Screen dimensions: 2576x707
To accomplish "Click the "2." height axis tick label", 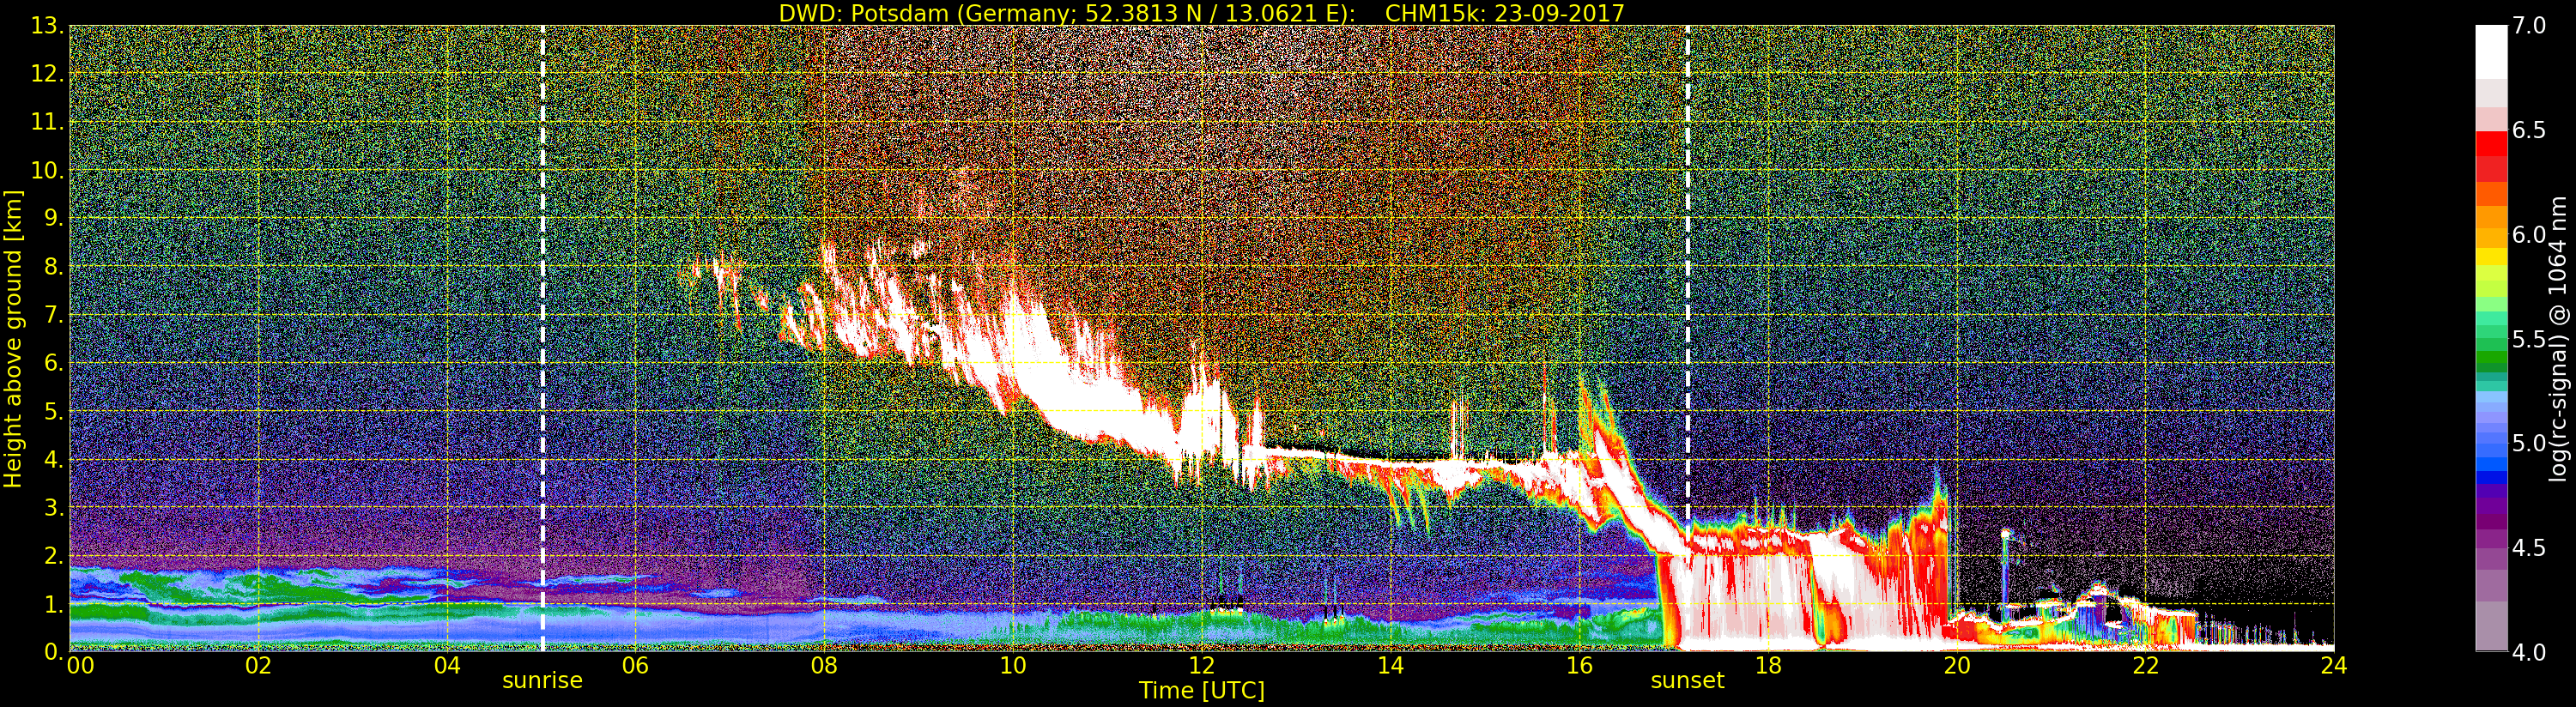I will coord(53,555).
